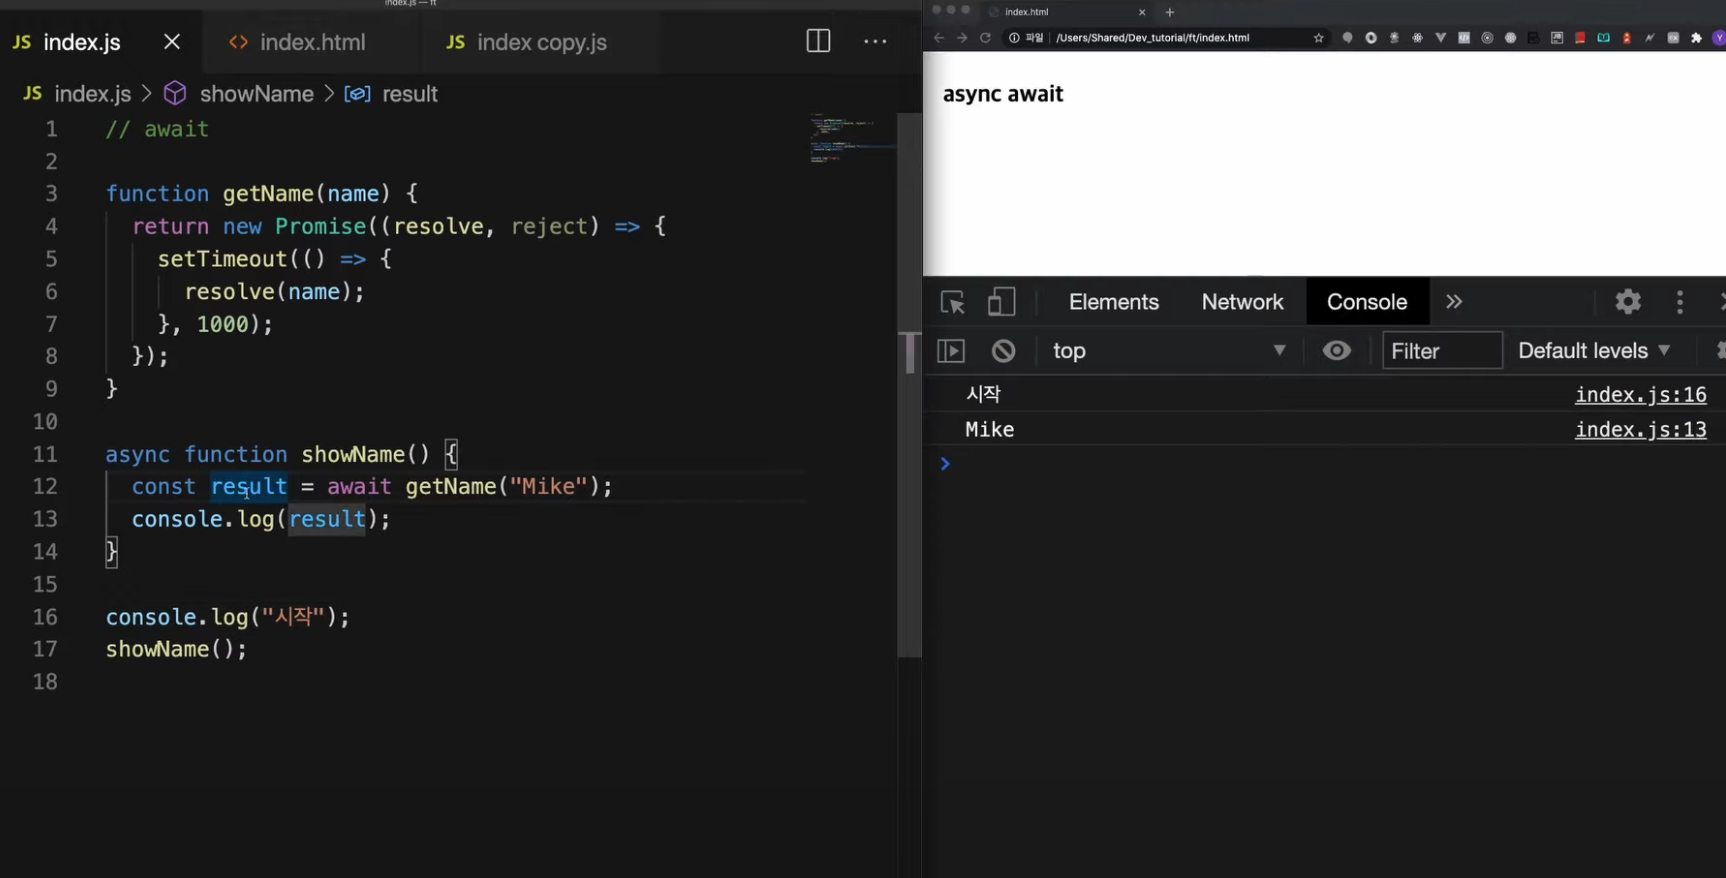The image size is (1726, 878).
Task: Open the purple profile avatar
Action: [x=1719, y=38]
